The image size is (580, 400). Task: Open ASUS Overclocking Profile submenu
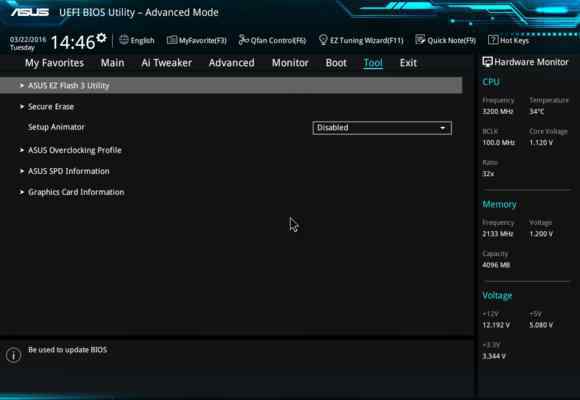click(75, 150)
